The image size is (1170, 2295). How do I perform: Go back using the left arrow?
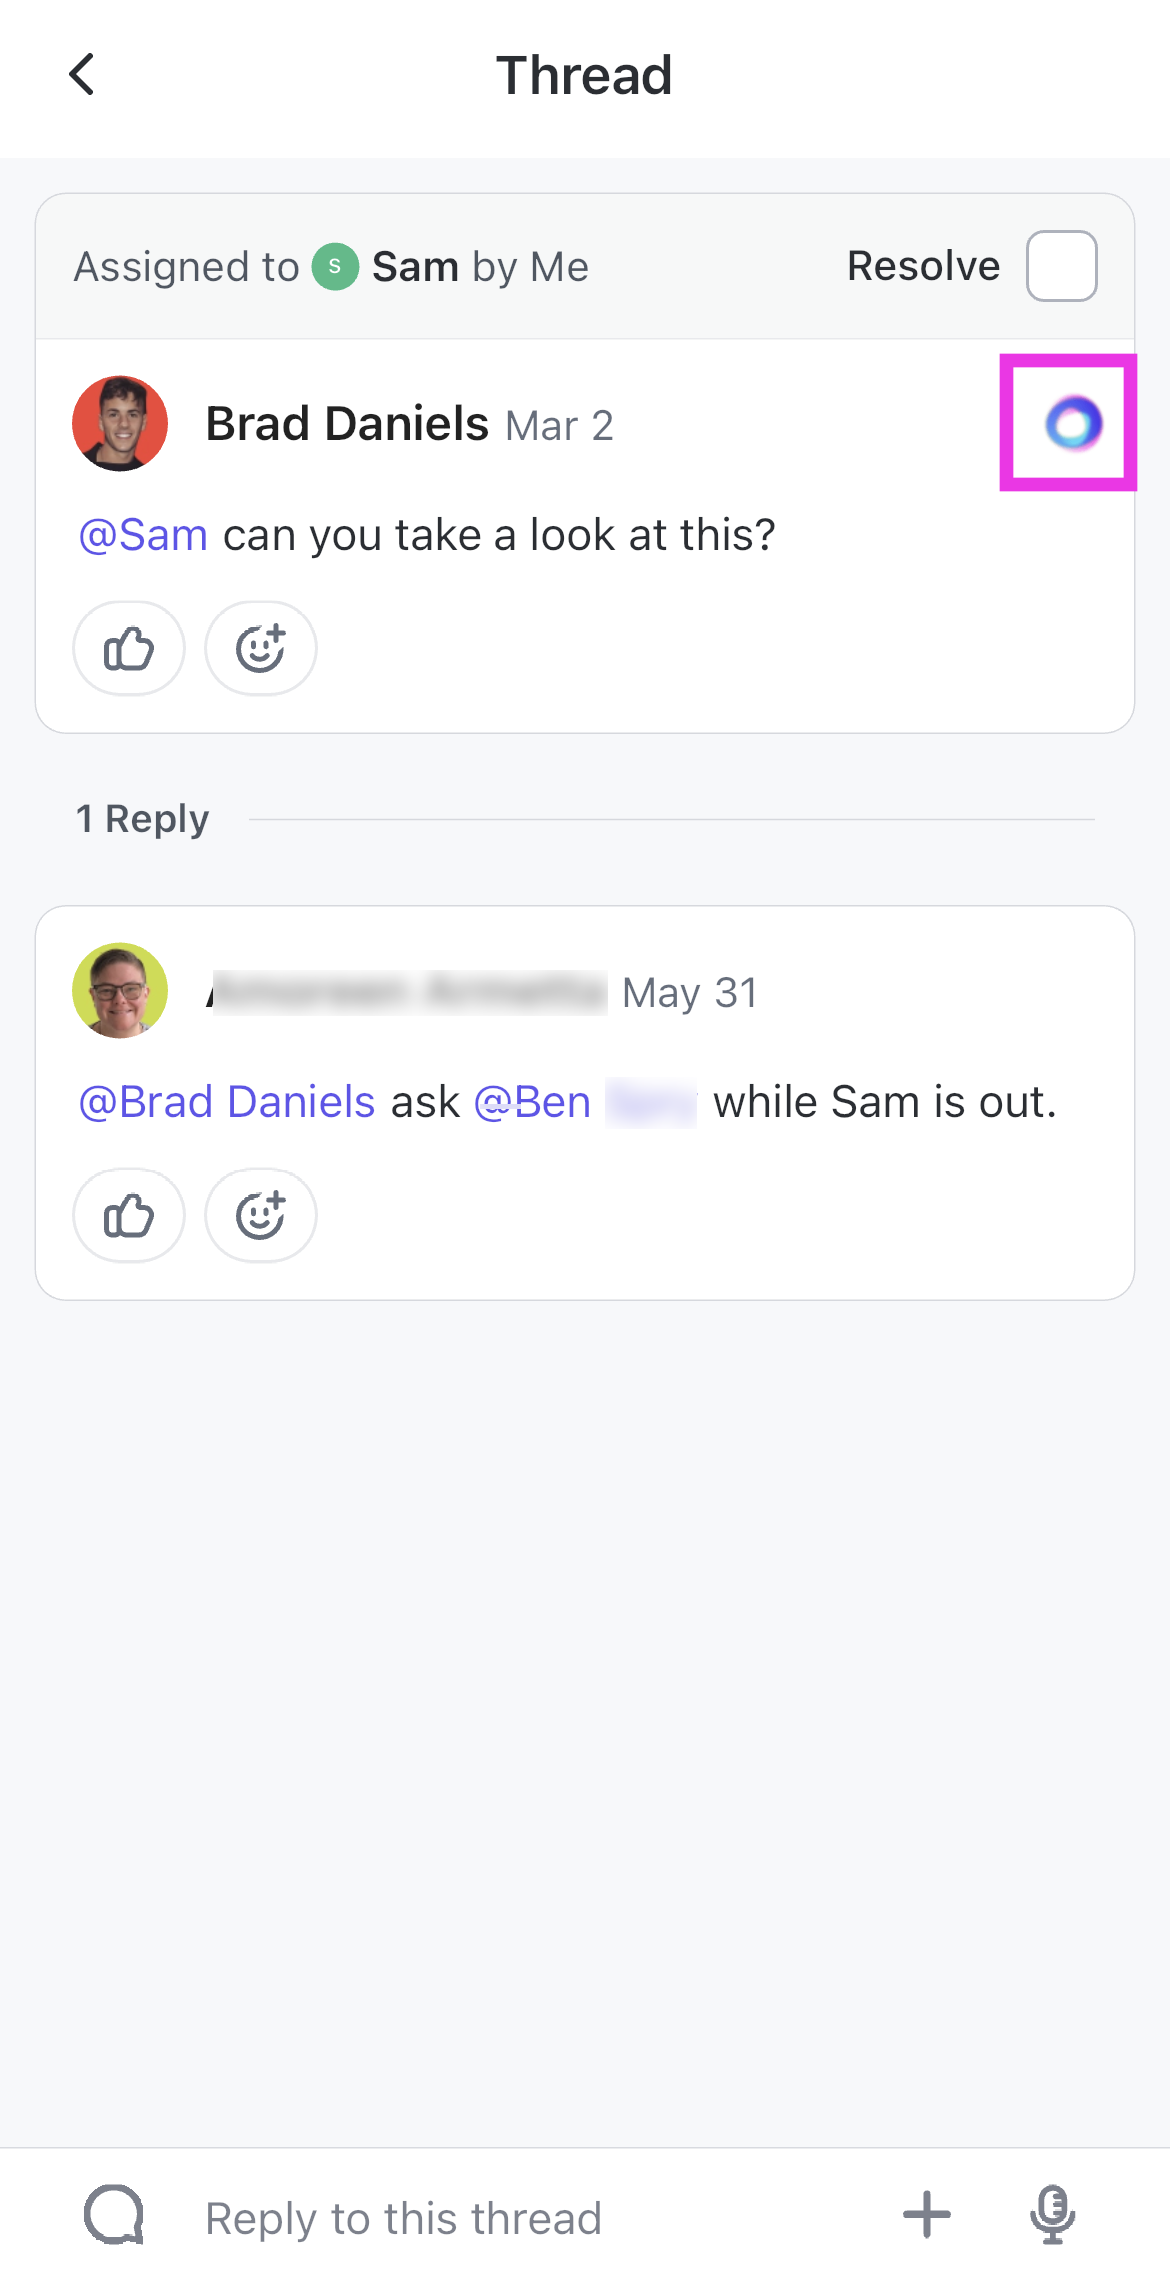click(x=82, y=75)
